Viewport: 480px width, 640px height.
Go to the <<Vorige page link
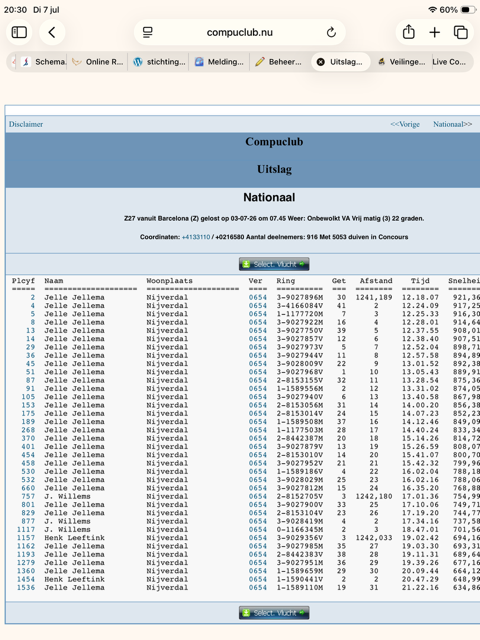pyautogui.click(x=405, y=124)
